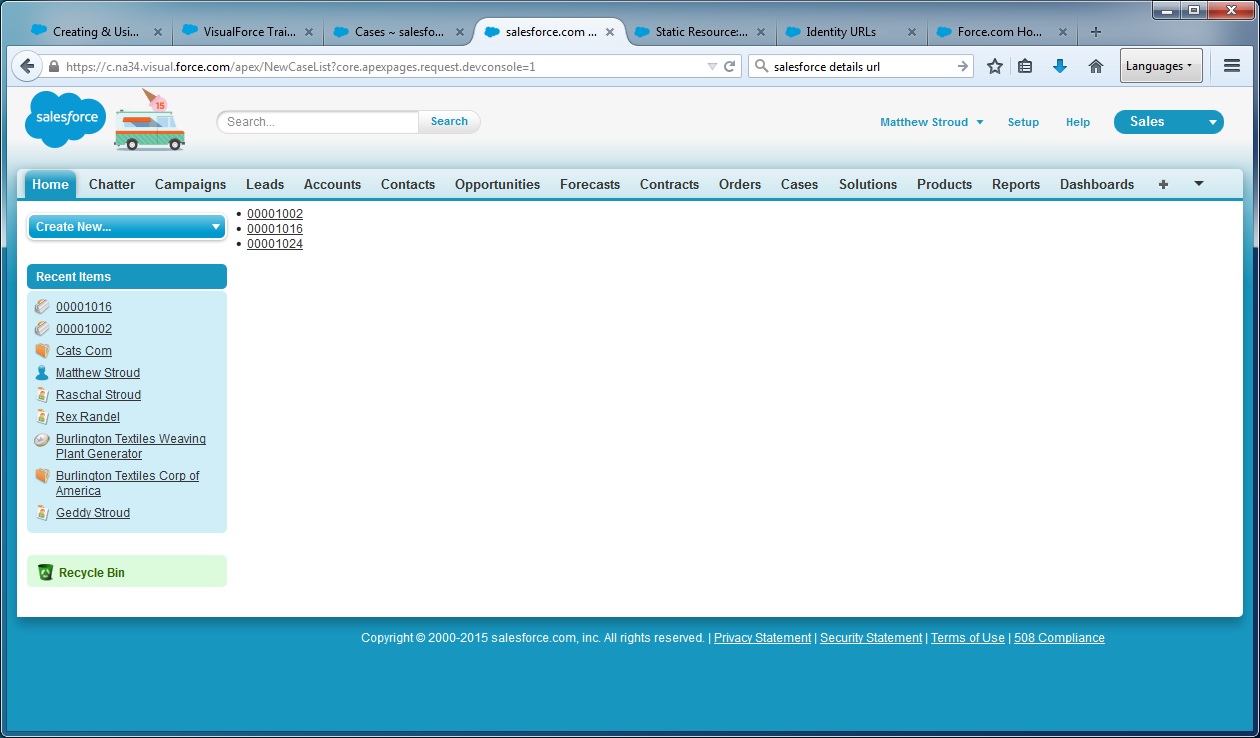Click case icon next to recent 00001016

[42, 307]
